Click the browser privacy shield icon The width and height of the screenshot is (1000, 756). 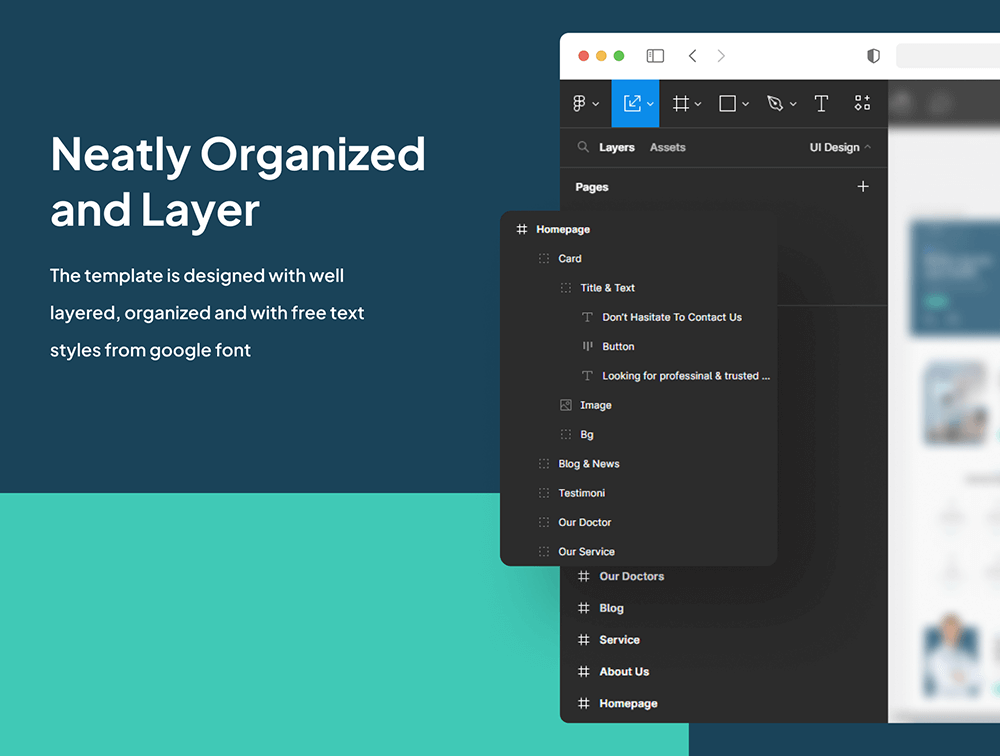[x=873, y=56]
